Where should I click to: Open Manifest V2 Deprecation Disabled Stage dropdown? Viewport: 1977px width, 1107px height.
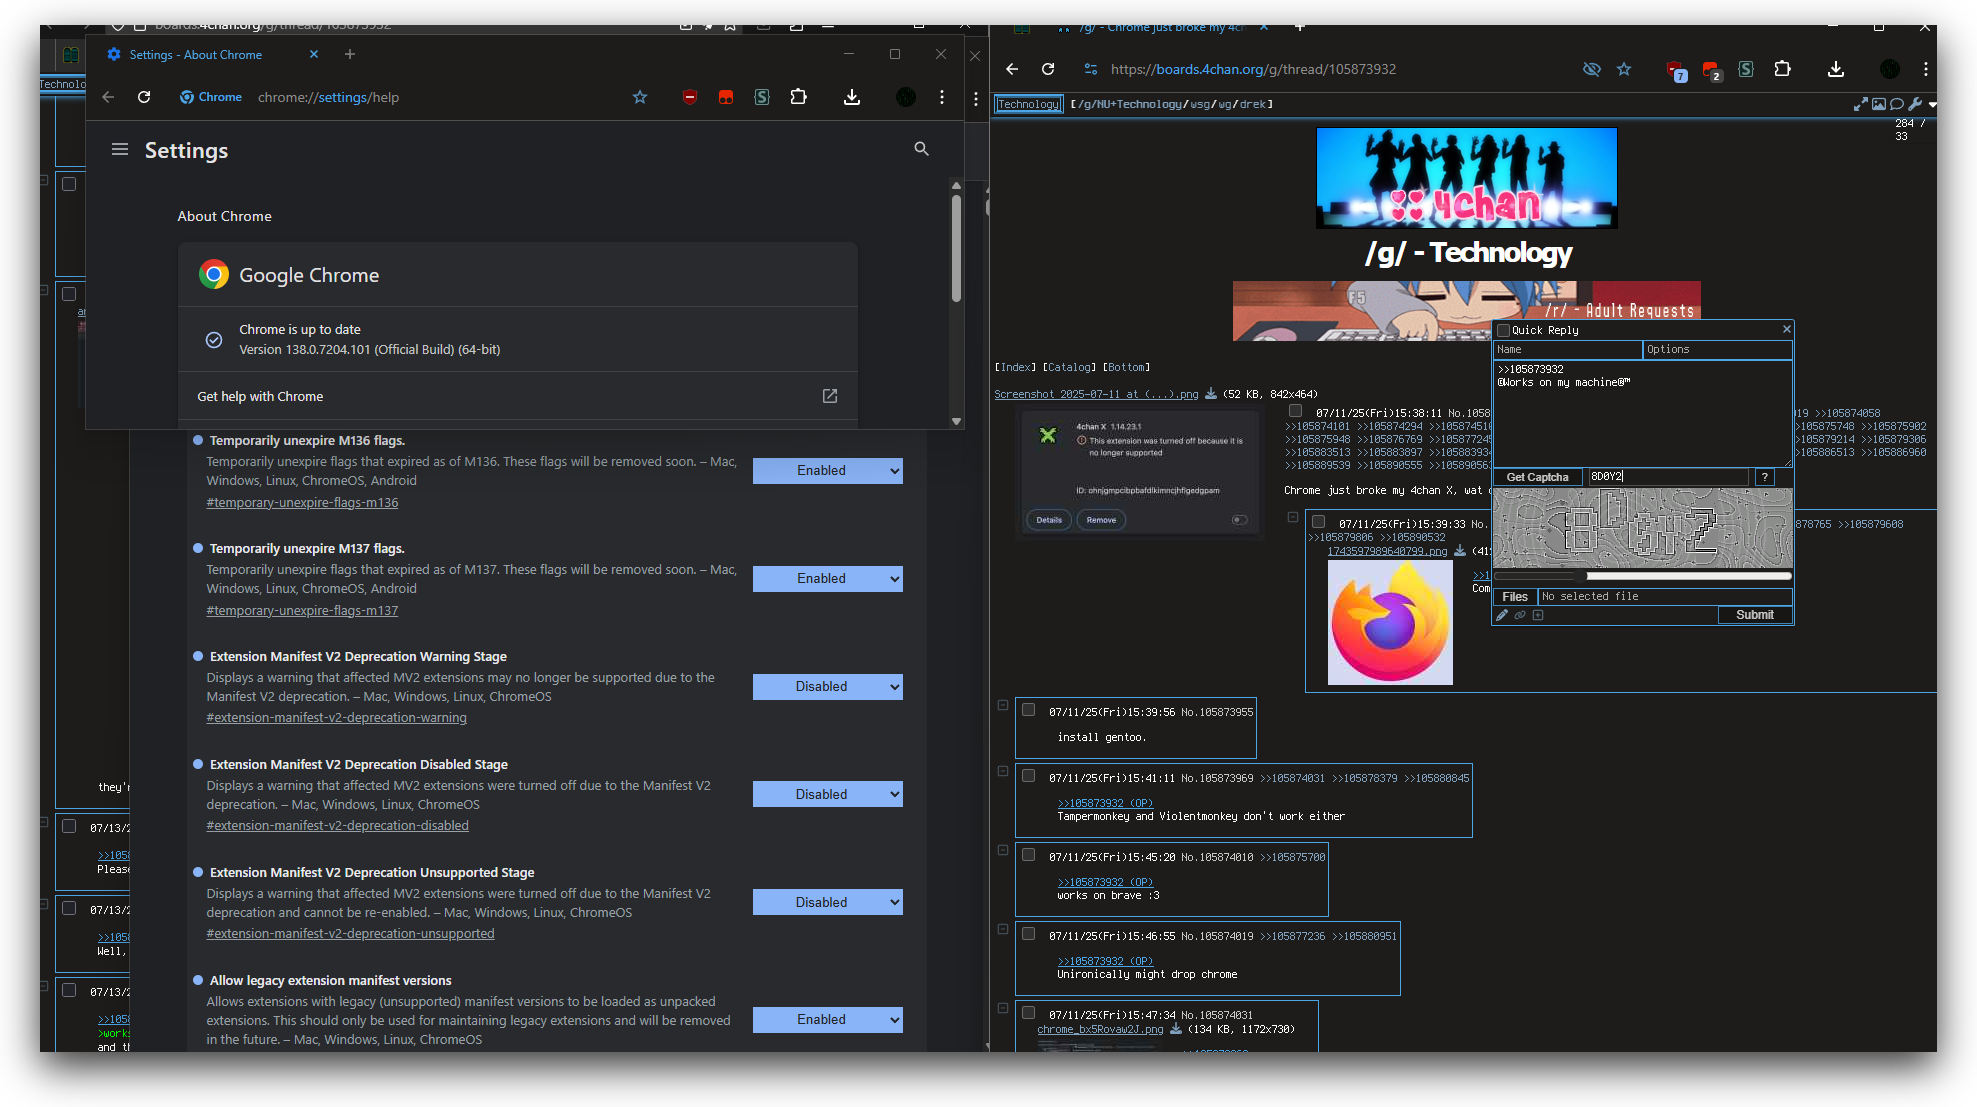pyautogui.click(x=828, y=795)
